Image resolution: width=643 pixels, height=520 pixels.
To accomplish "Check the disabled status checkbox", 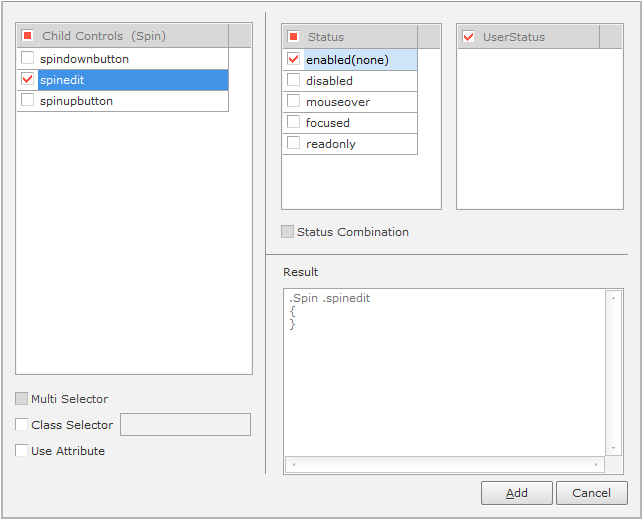I will 294,80.
